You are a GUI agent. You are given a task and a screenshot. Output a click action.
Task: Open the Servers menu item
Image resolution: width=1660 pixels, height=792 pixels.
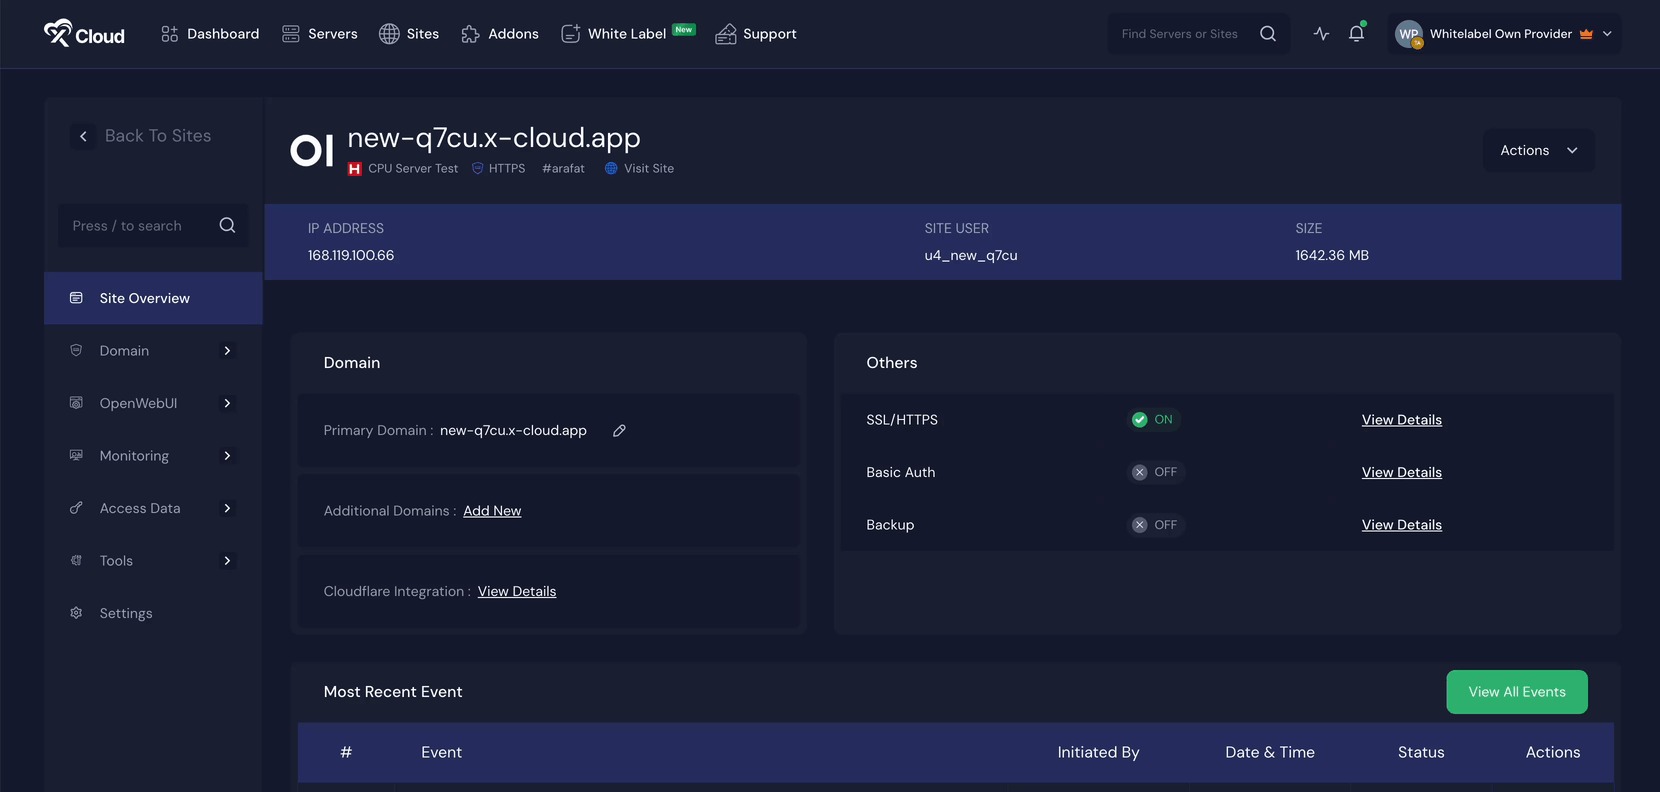click(x=320, y=34)
